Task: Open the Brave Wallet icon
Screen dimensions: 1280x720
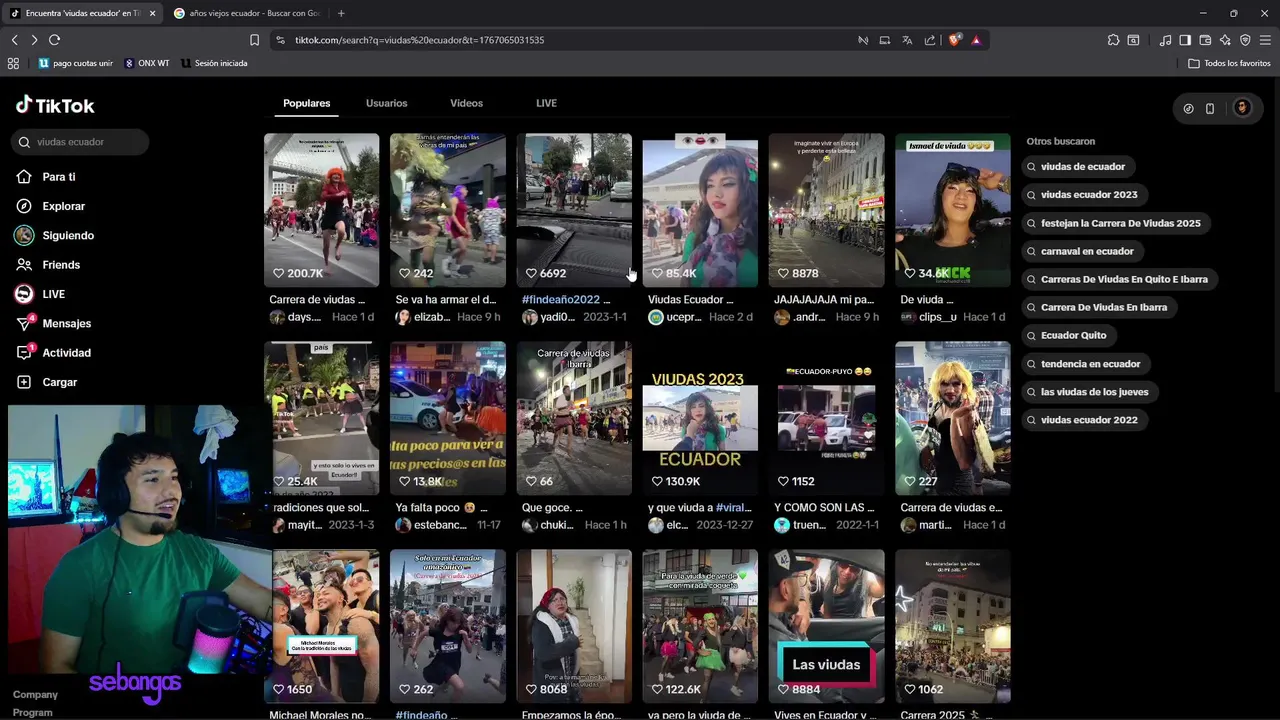Action: click(x=1205, y=40)
